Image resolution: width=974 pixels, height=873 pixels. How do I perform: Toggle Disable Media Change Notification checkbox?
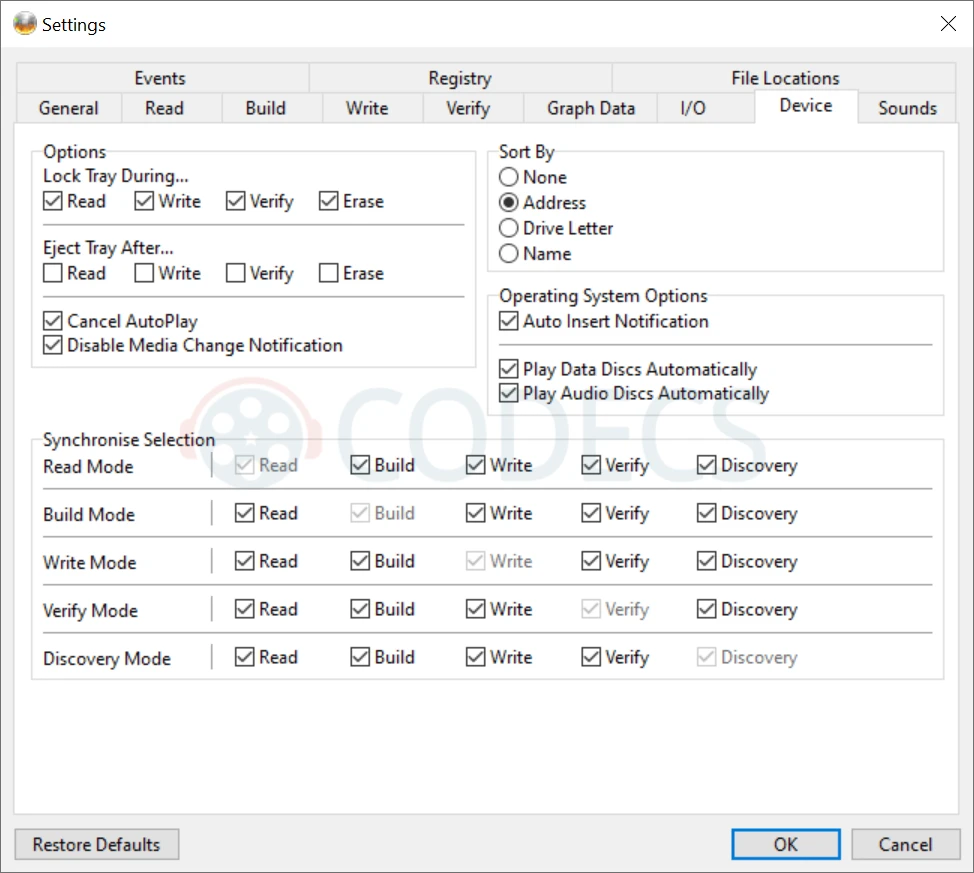click(x=54, y=346)
